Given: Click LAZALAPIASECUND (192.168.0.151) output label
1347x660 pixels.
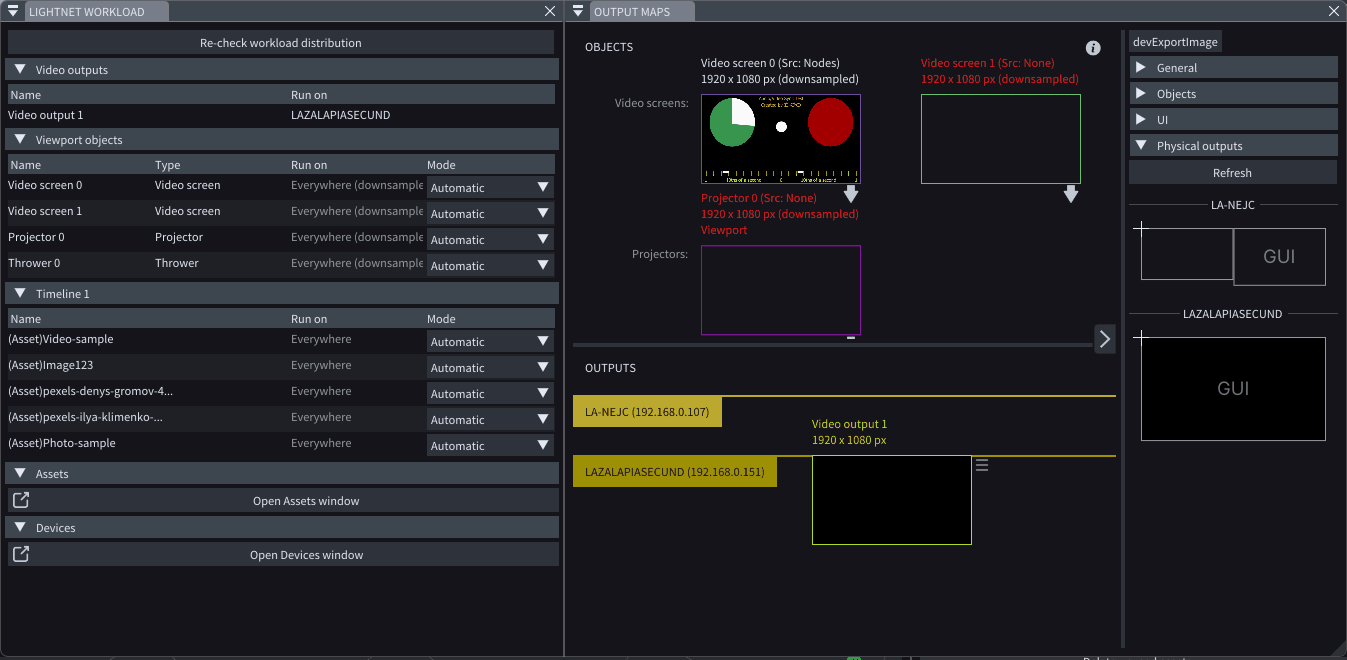Looking at the screenshot, I should pyautogui.click(x=675, y=472).
